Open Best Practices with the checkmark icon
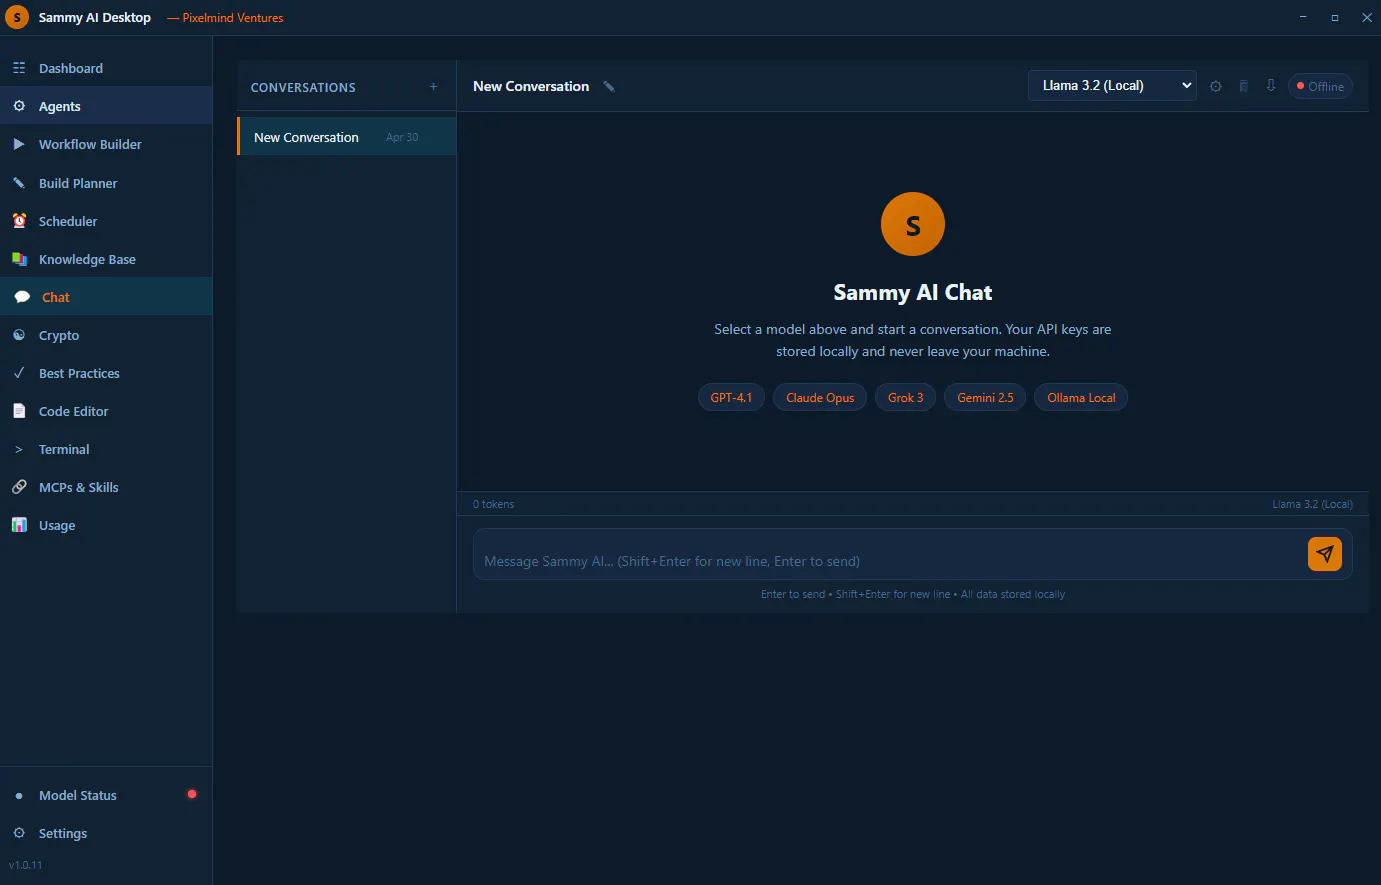The height and width of the screenshot is (885, 1381). pos(19,373)
